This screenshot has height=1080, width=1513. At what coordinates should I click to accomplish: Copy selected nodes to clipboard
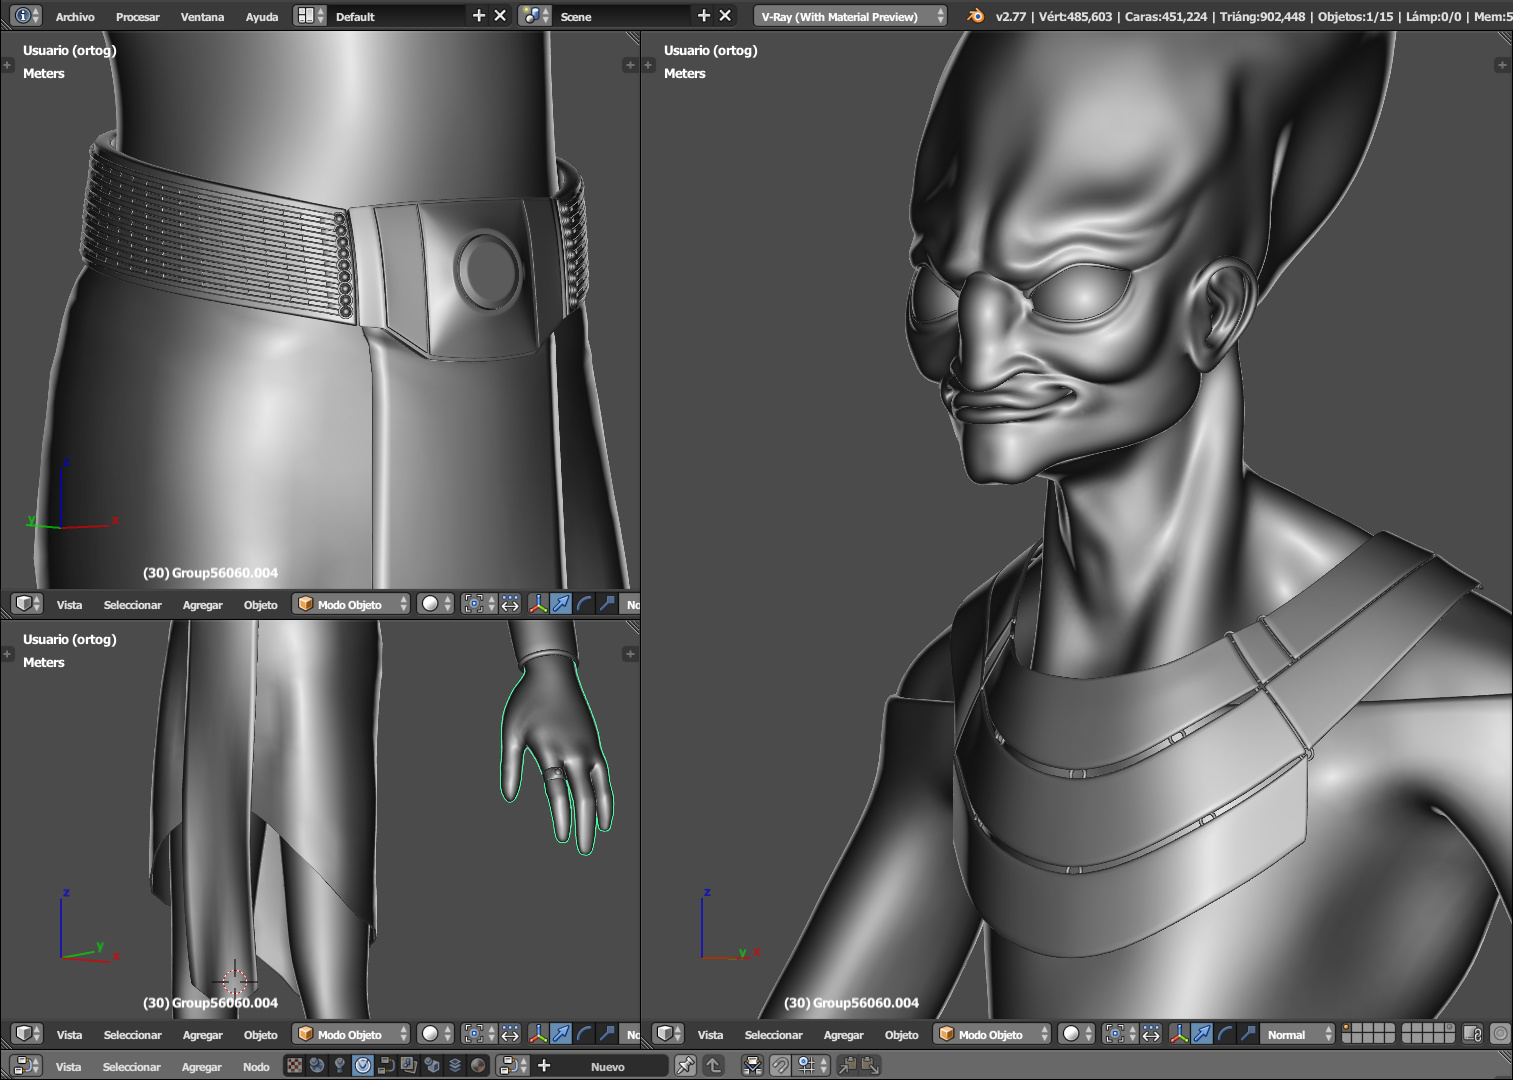pyautogui.click(x=847, y=1066)
